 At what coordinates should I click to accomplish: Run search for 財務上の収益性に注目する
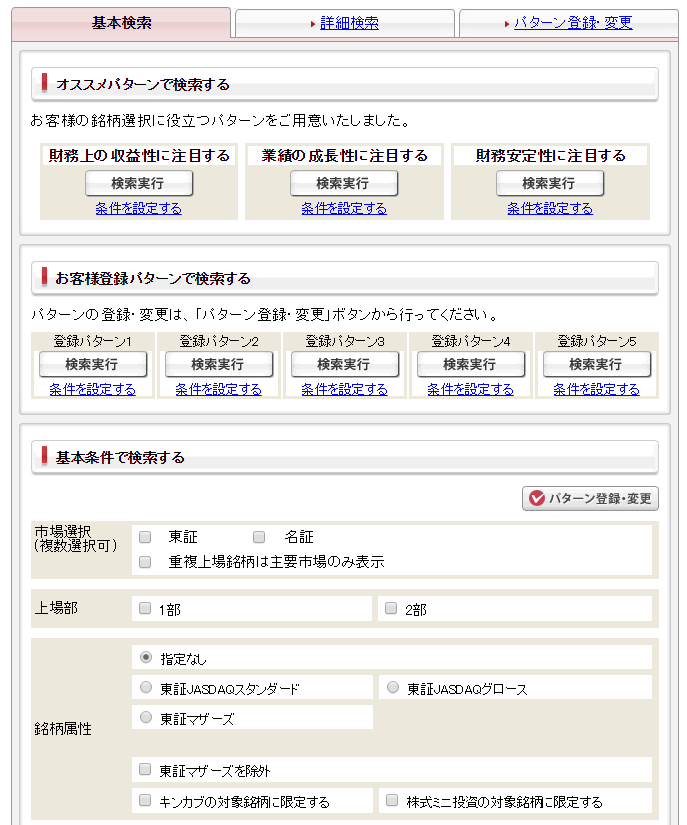[138, 184]
